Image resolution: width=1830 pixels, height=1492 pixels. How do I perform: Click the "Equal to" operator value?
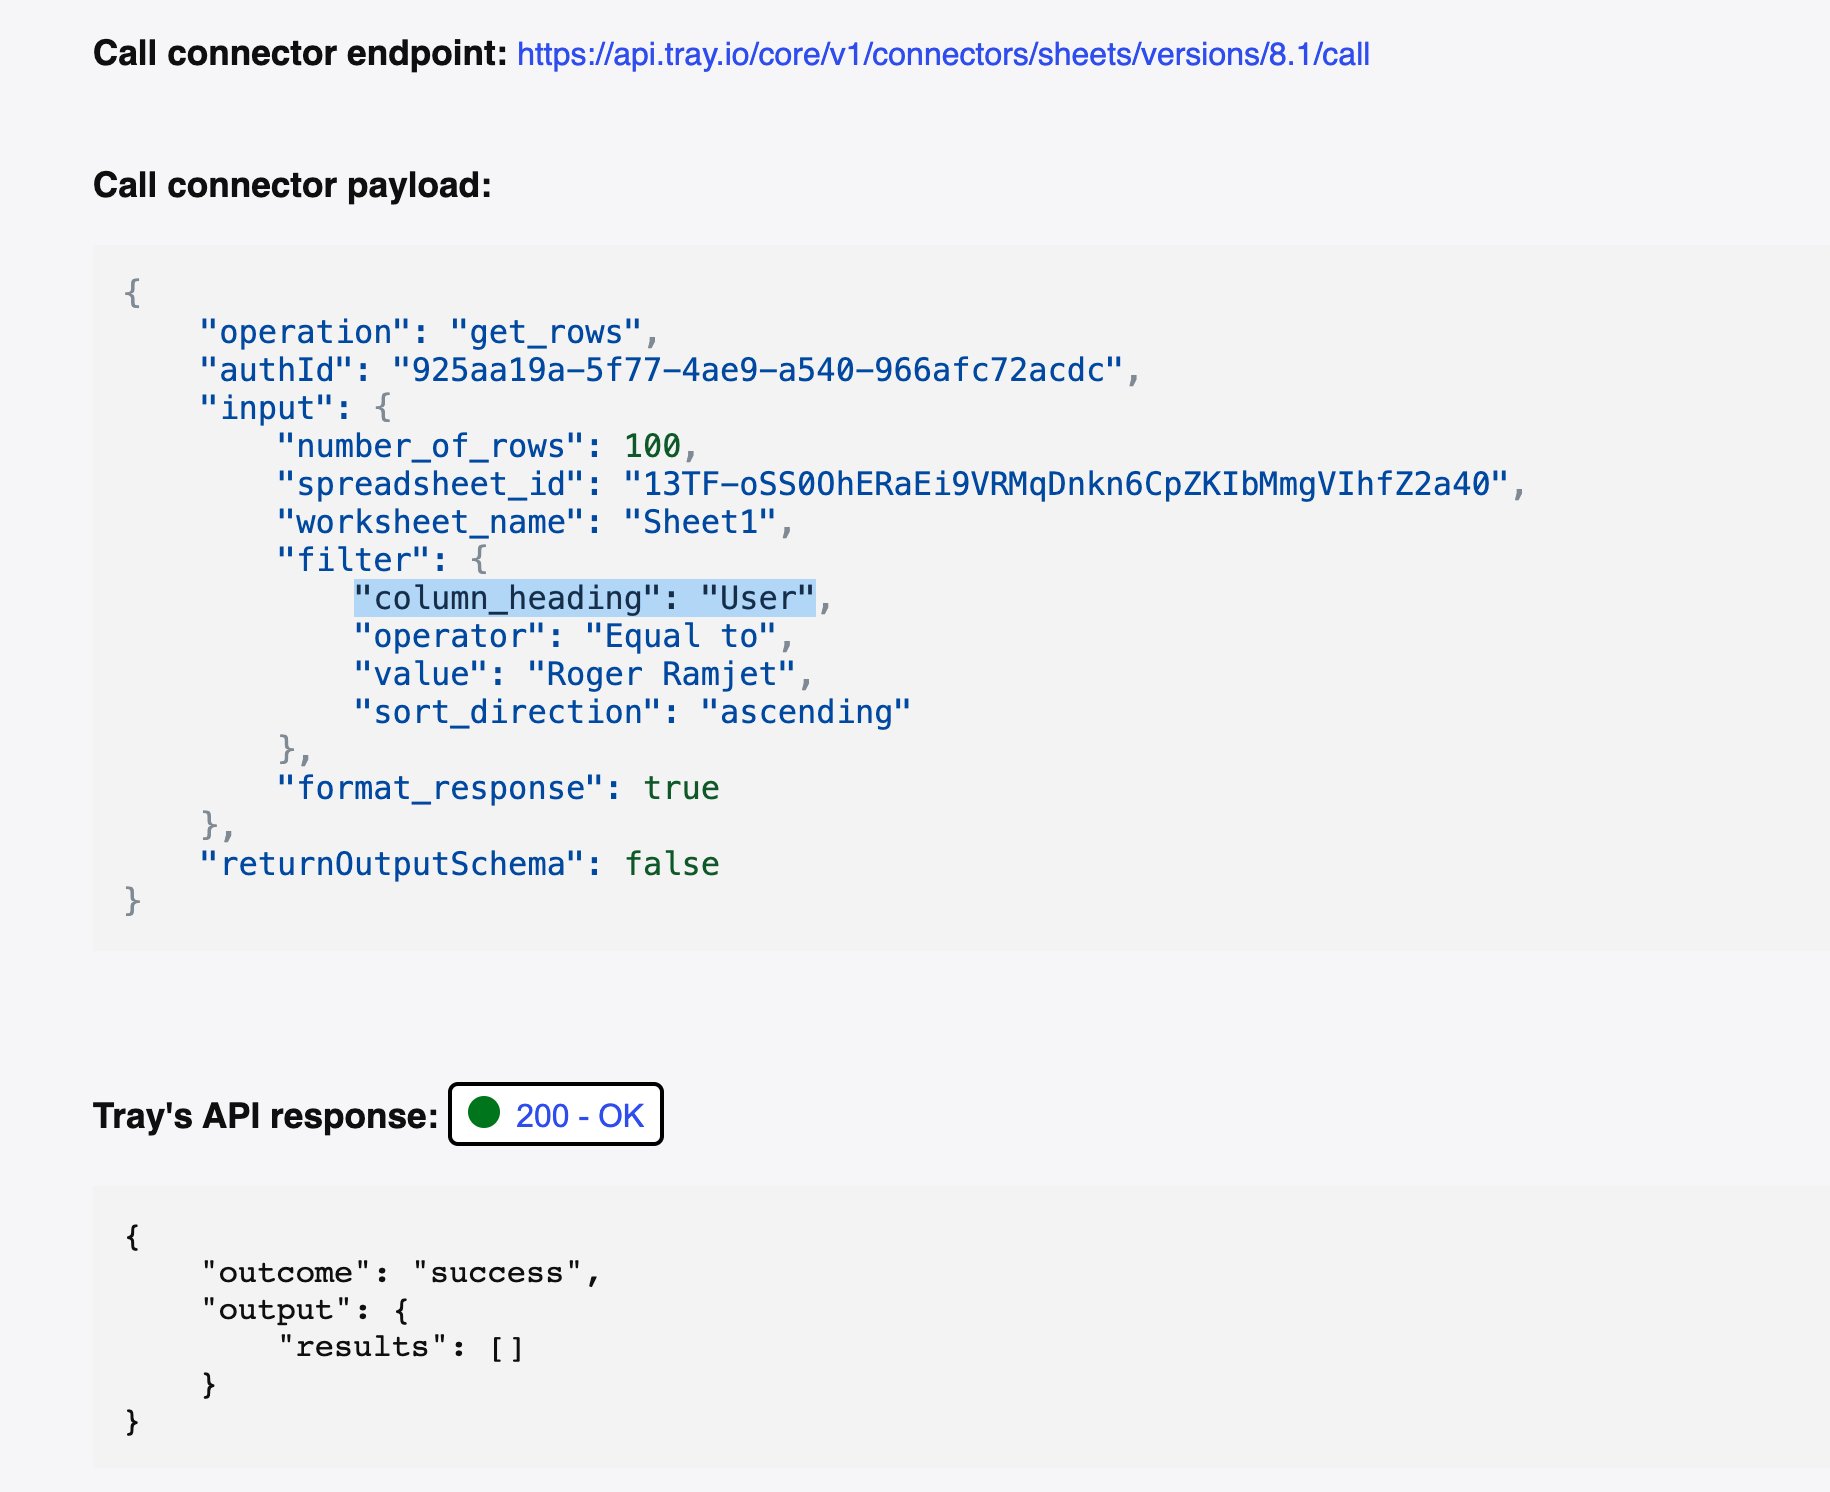tap(680, 636)
